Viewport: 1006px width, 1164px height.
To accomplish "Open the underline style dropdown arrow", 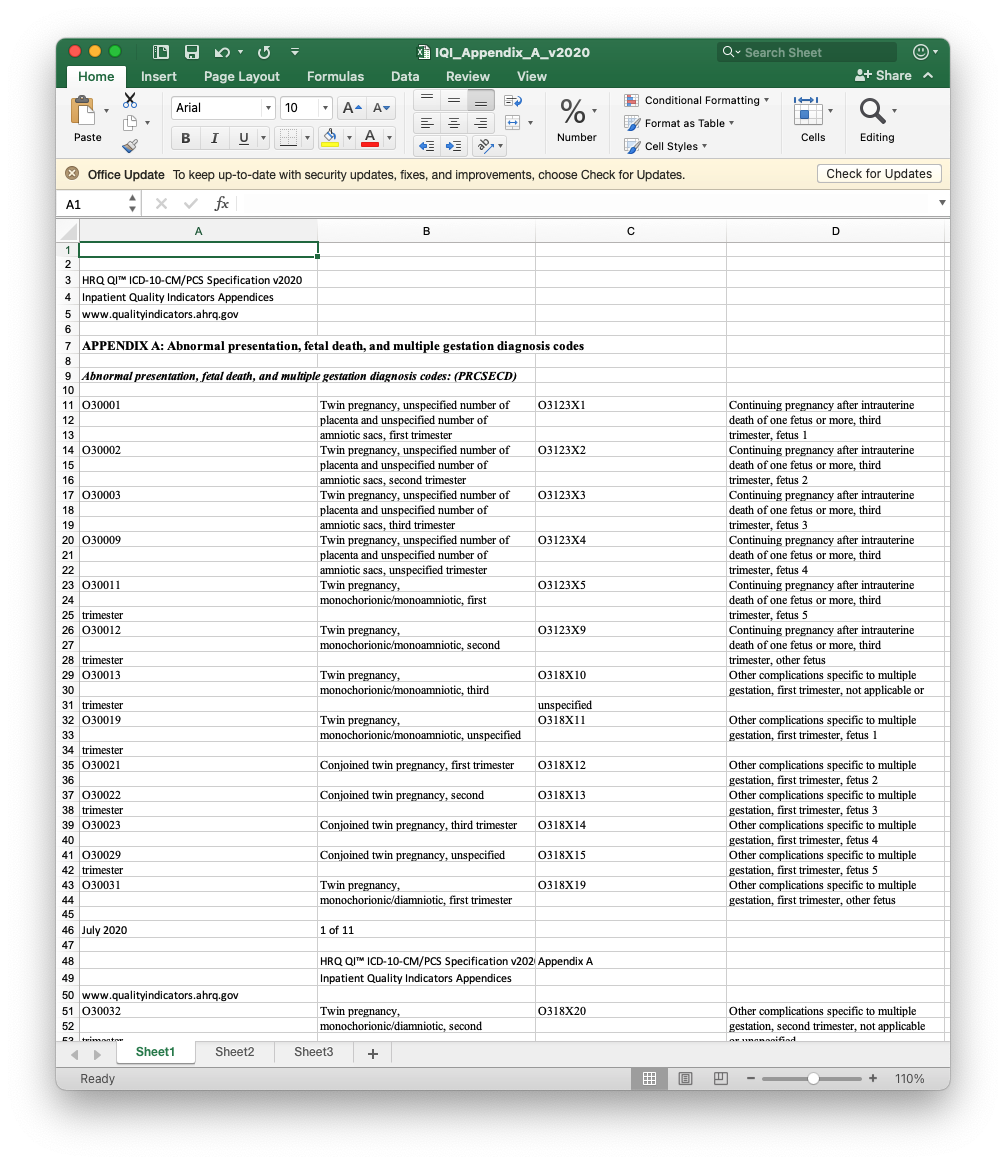I will [263, 138].
